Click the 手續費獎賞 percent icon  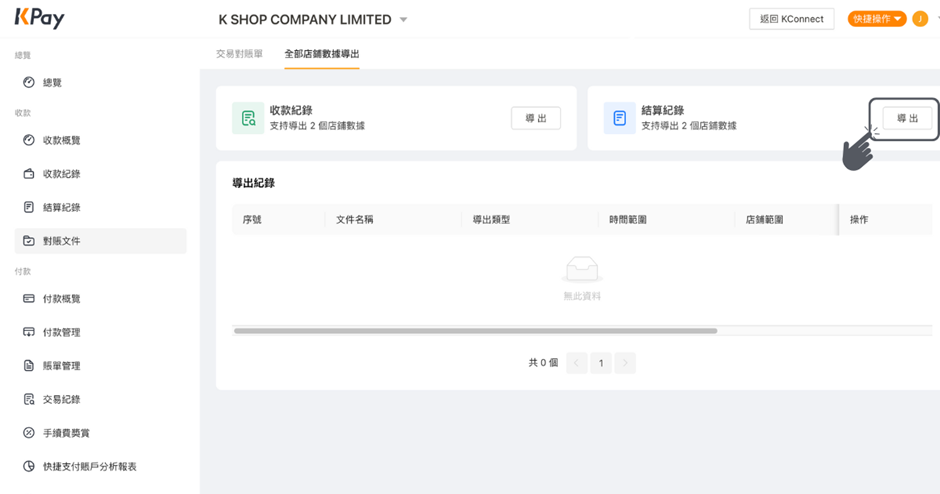(x=29, y=432)
